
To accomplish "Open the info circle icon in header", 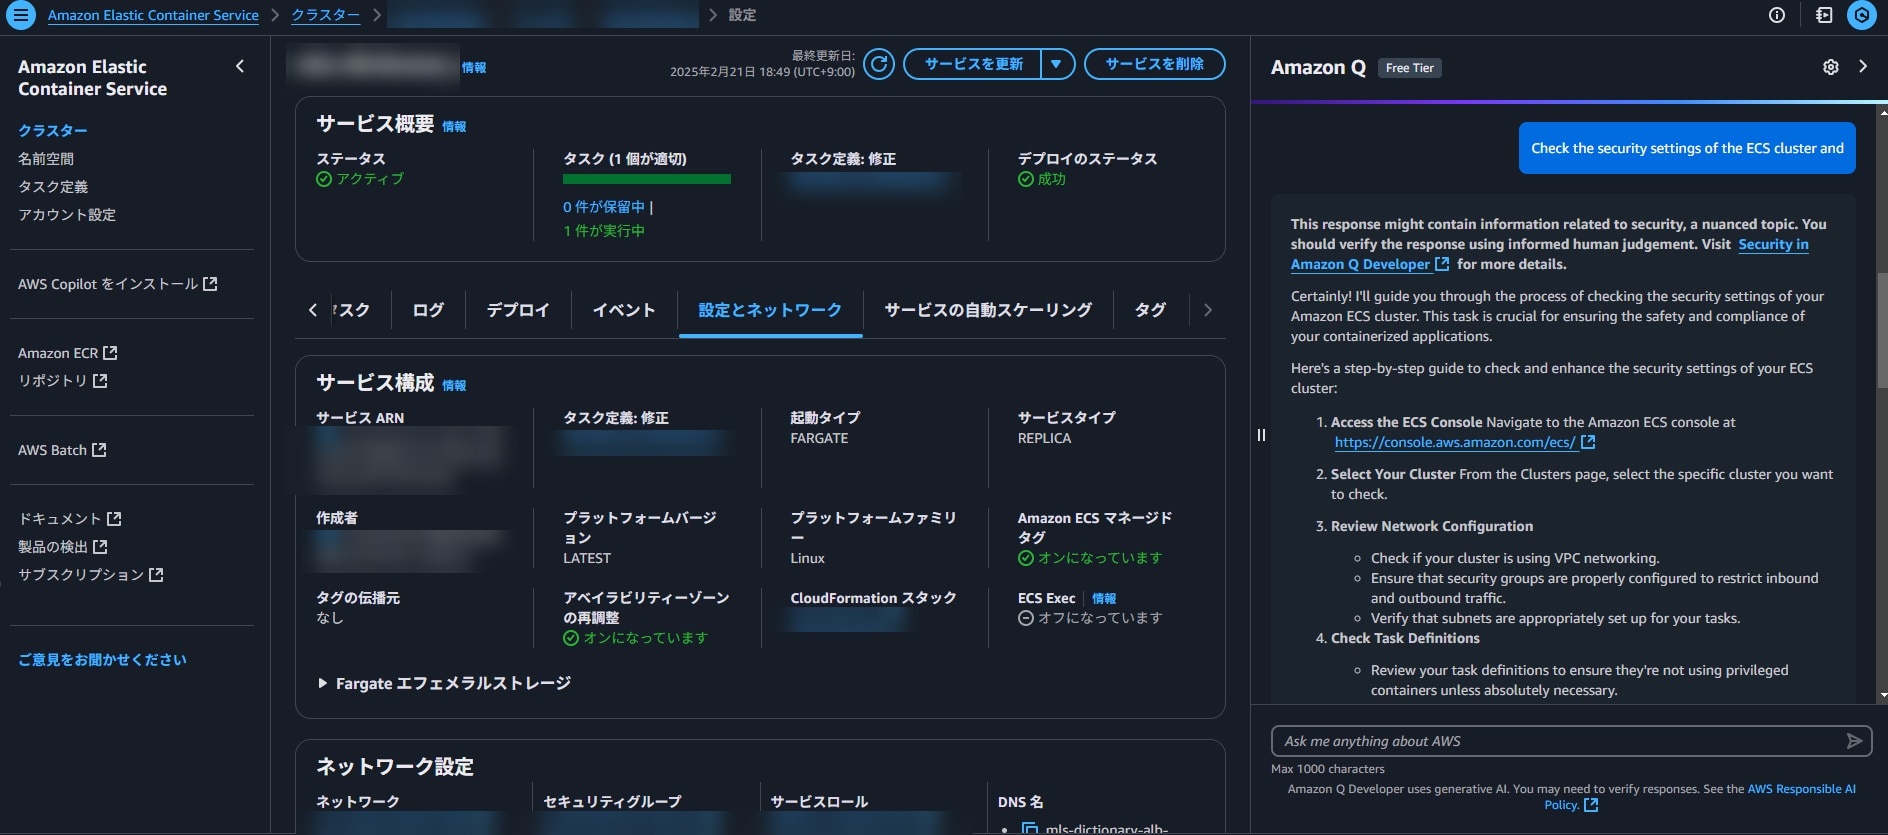I will [1777, 15].
